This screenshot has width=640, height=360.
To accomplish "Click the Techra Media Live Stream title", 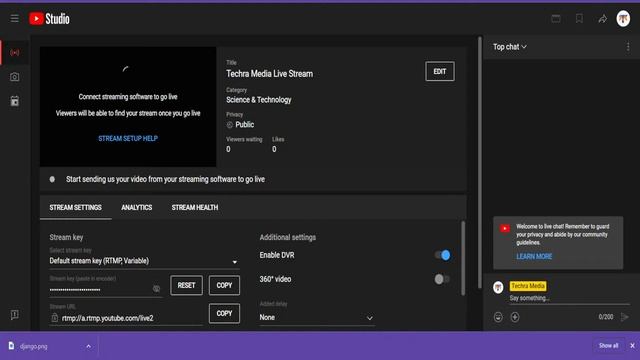I will [x=269, y=74].
